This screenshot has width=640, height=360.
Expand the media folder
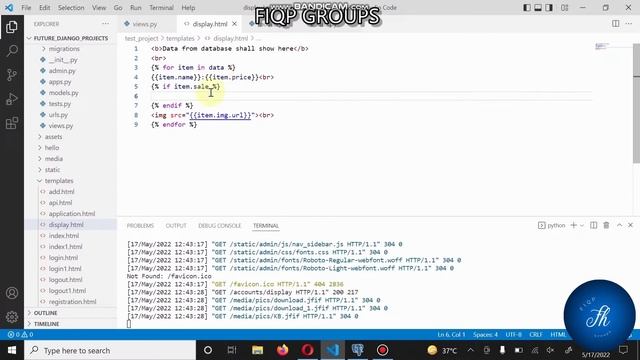pos(53,159)
